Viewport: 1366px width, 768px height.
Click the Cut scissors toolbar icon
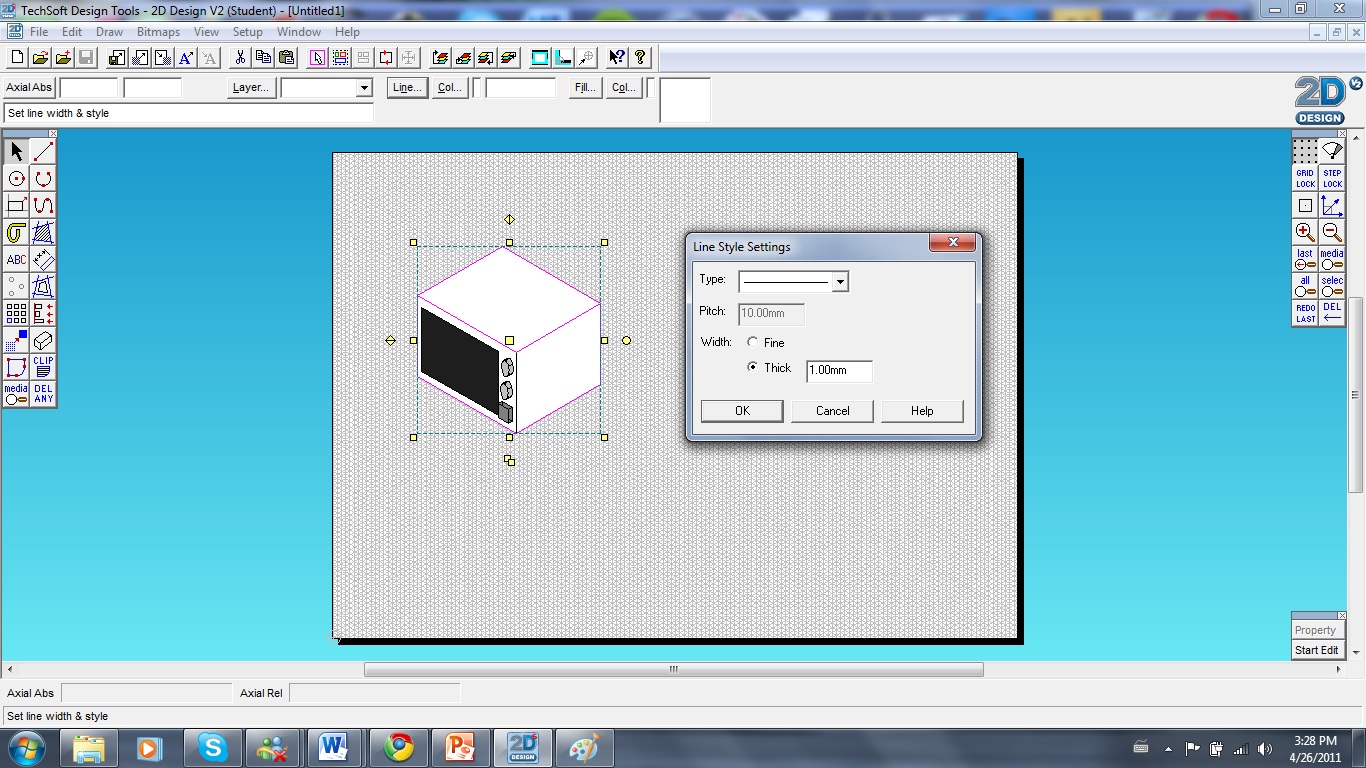[x=240, y=57]
